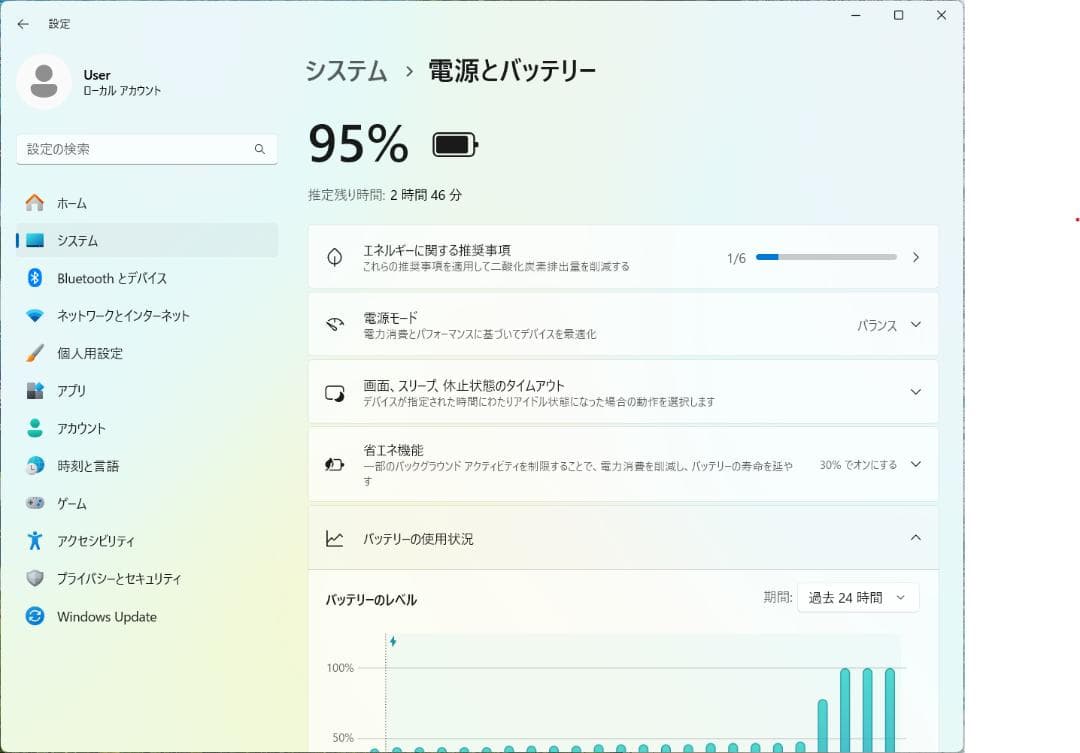Viewport: 1080px width, 753px height.
Task: Open ゲーム settings via the controller icon
Action: (33, 504)
